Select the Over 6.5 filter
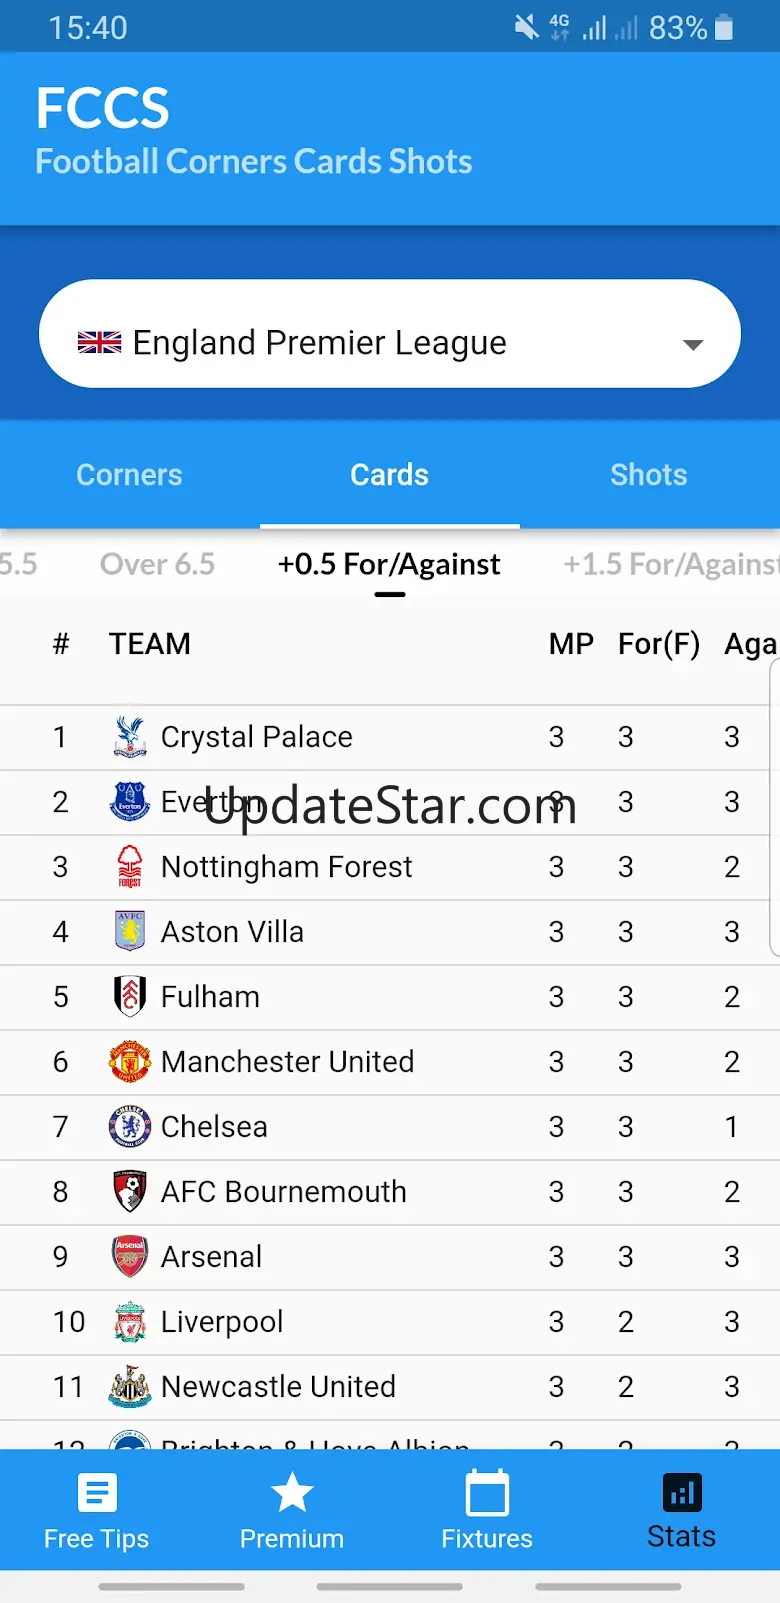780x1603 pixels. pyautogui.click(x=157, y=565)
